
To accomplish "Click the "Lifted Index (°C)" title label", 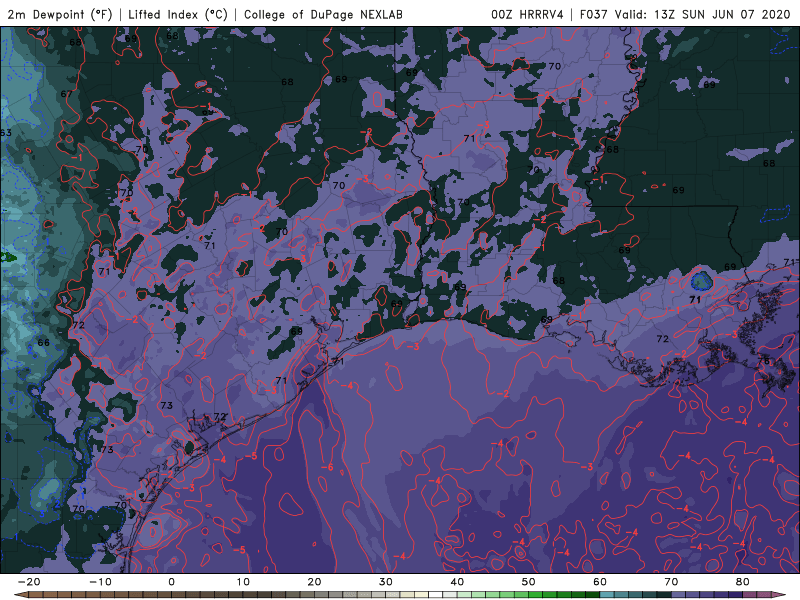I will tap(178, 14).
